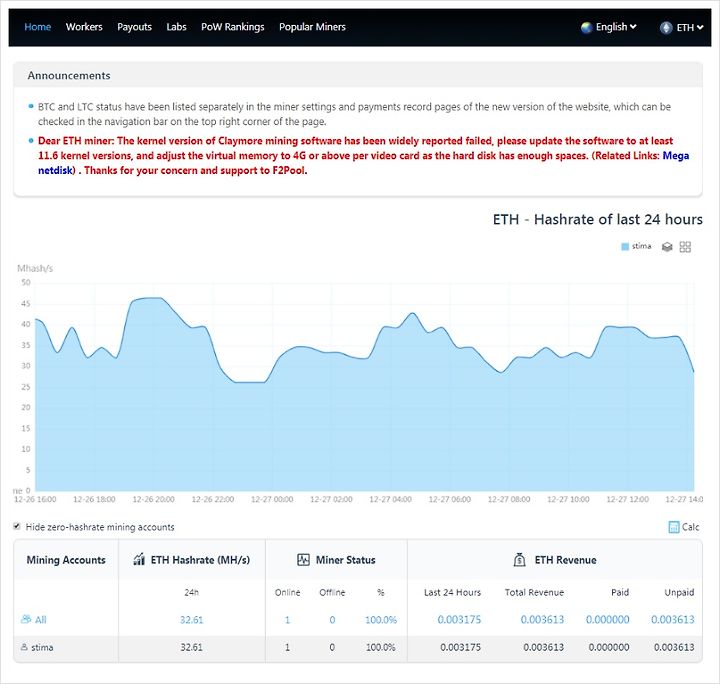Click the ETH Revenue money bag icon

coord(519,560)
